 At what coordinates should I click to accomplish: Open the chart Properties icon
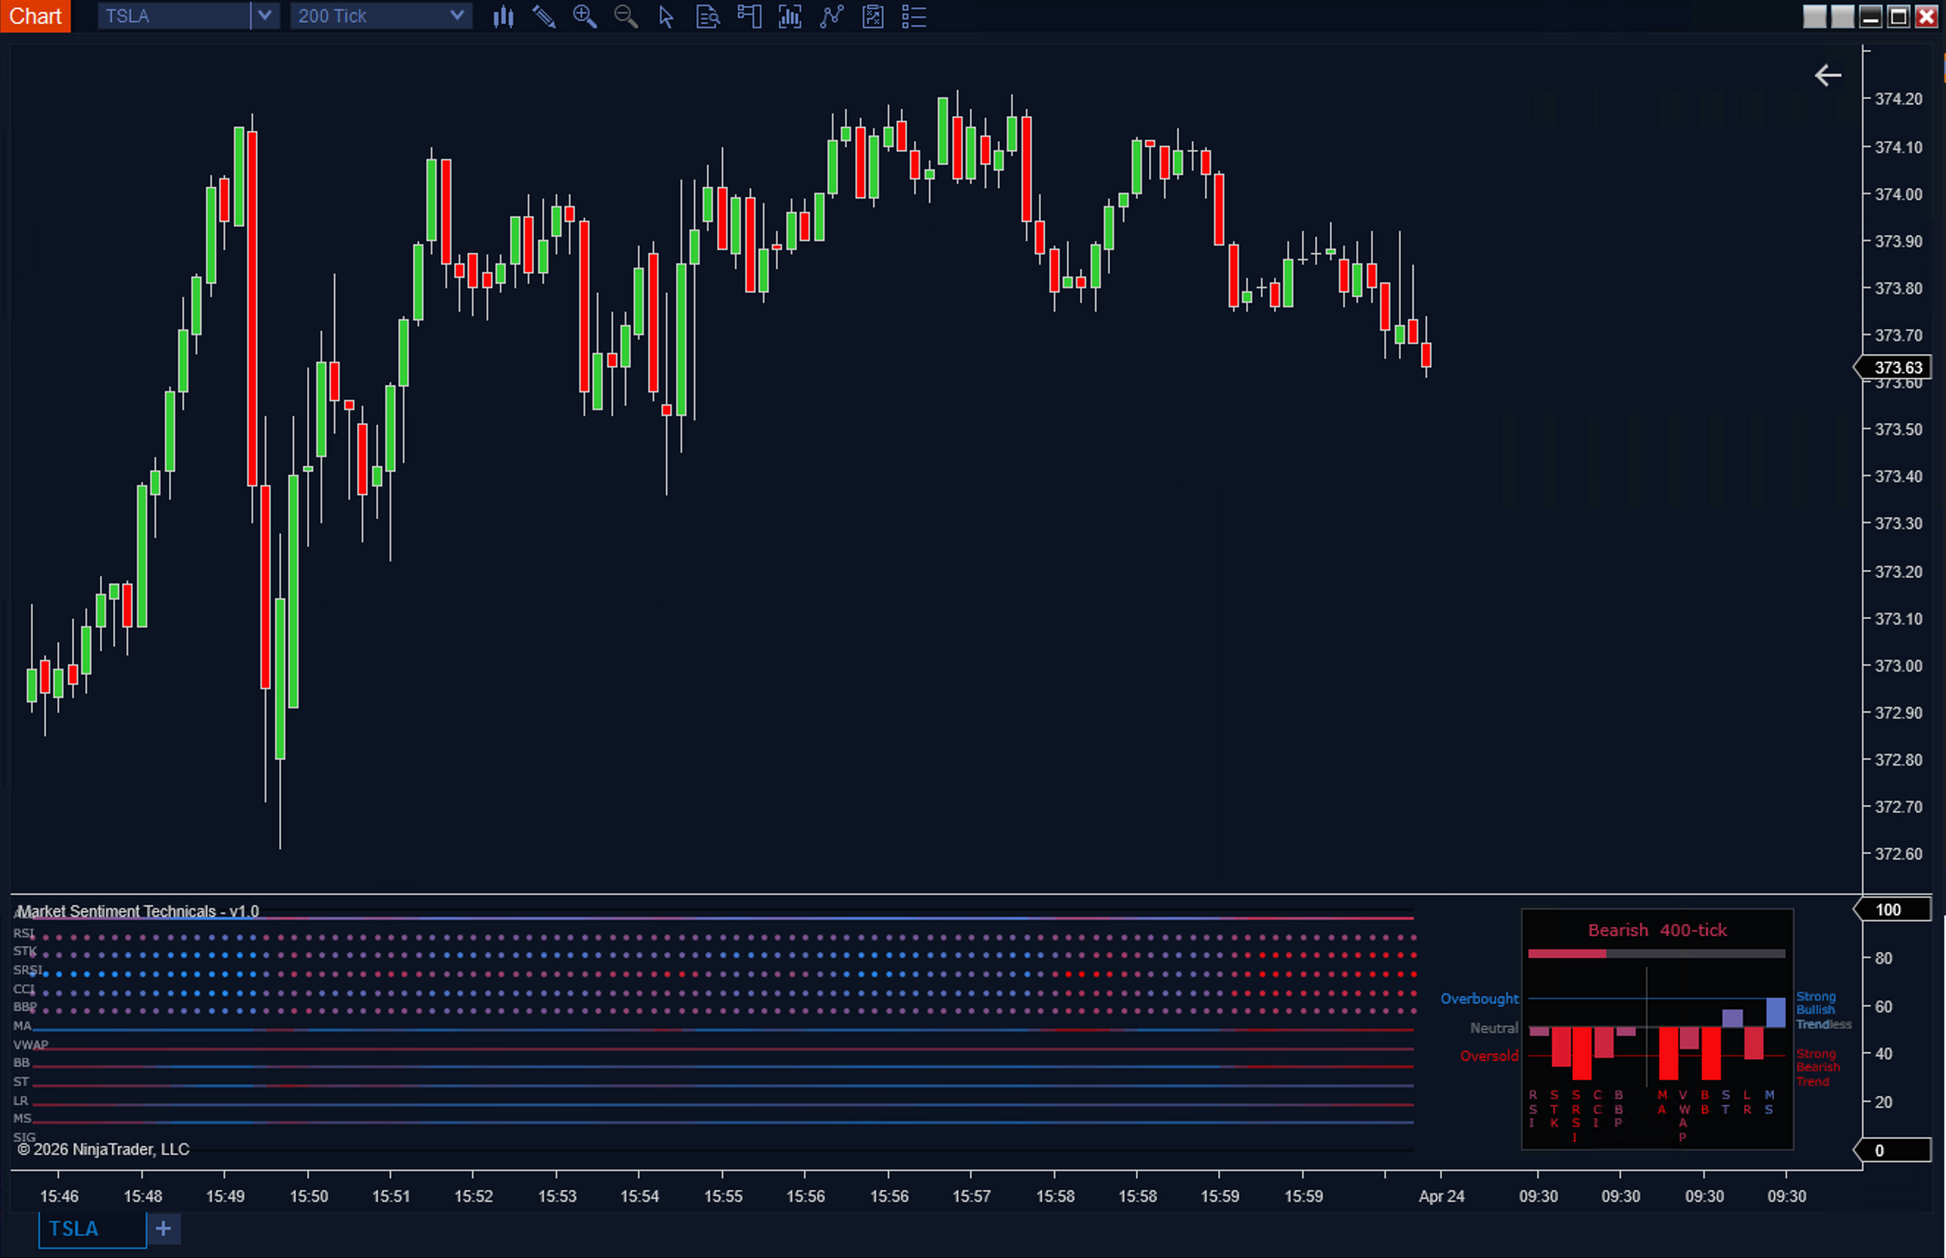[x=873, y=16]
